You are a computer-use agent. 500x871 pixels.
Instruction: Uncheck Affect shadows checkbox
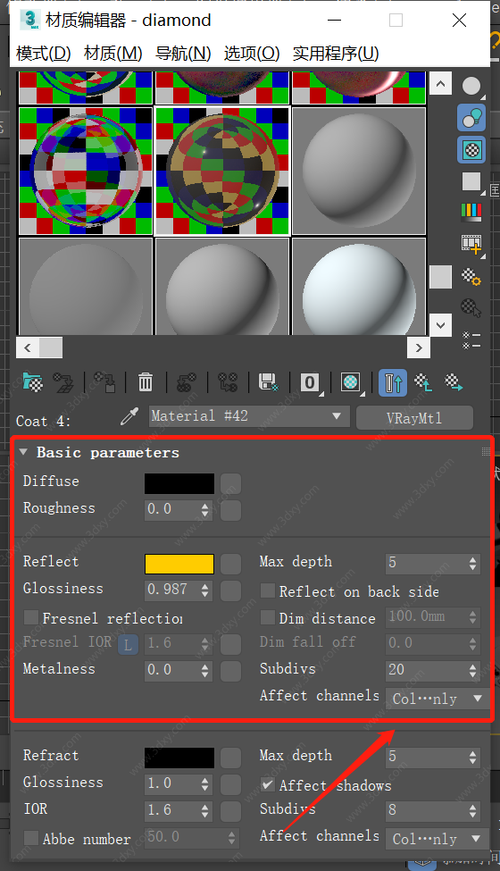(x=268, y=784)
